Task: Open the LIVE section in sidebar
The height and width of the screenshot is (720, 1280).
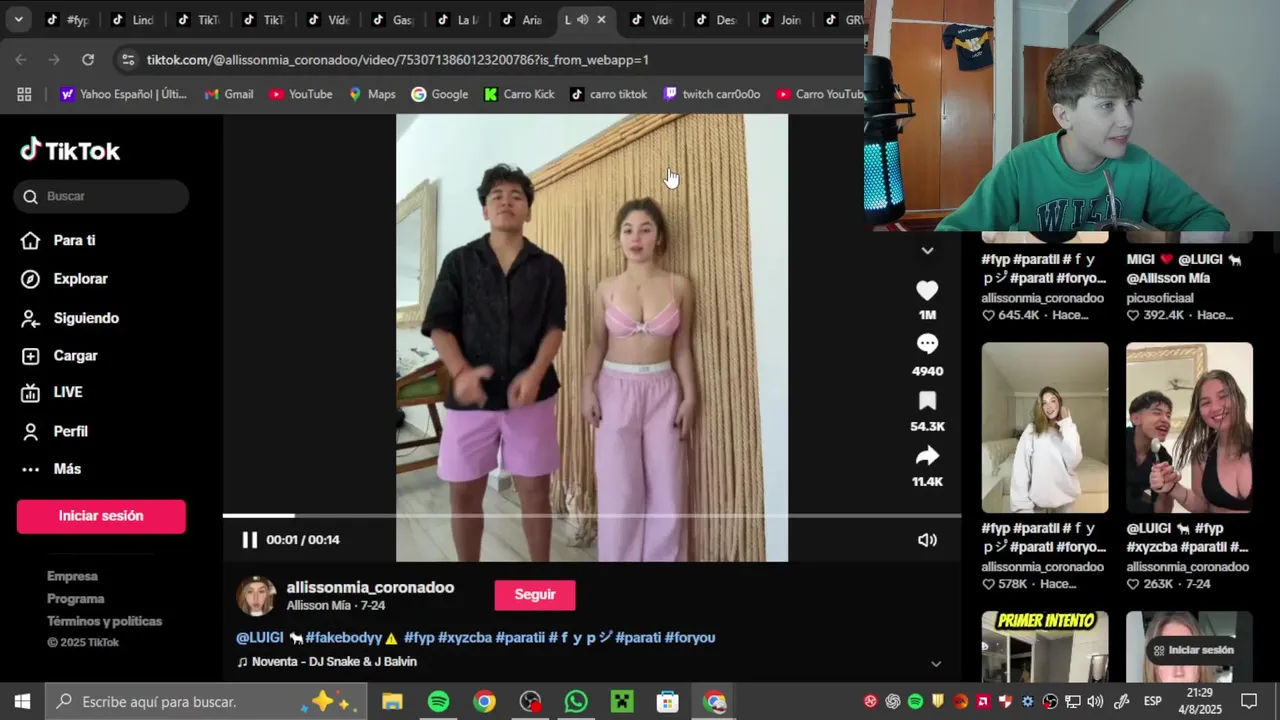Action: (x=52, y=392)
